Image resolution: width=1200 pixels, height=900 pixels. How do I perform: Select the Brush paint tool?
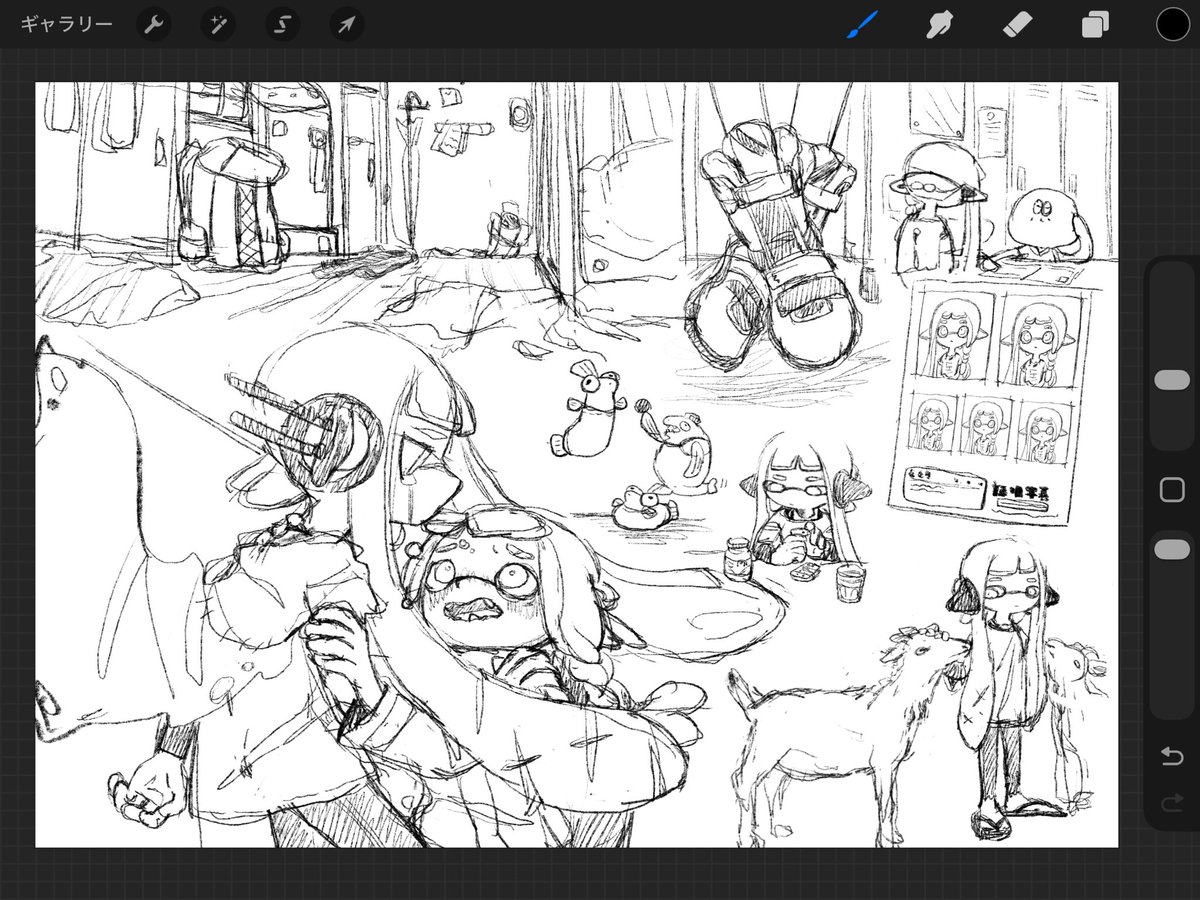pyautogui.click(x=861, y=24)
